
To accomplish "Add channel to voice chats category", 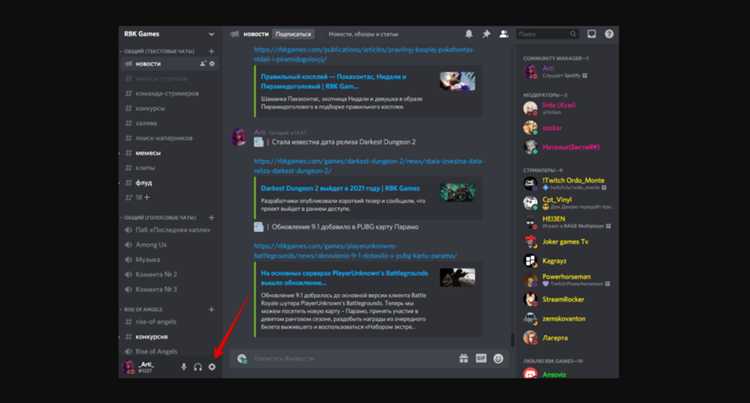I will point(211,218).
